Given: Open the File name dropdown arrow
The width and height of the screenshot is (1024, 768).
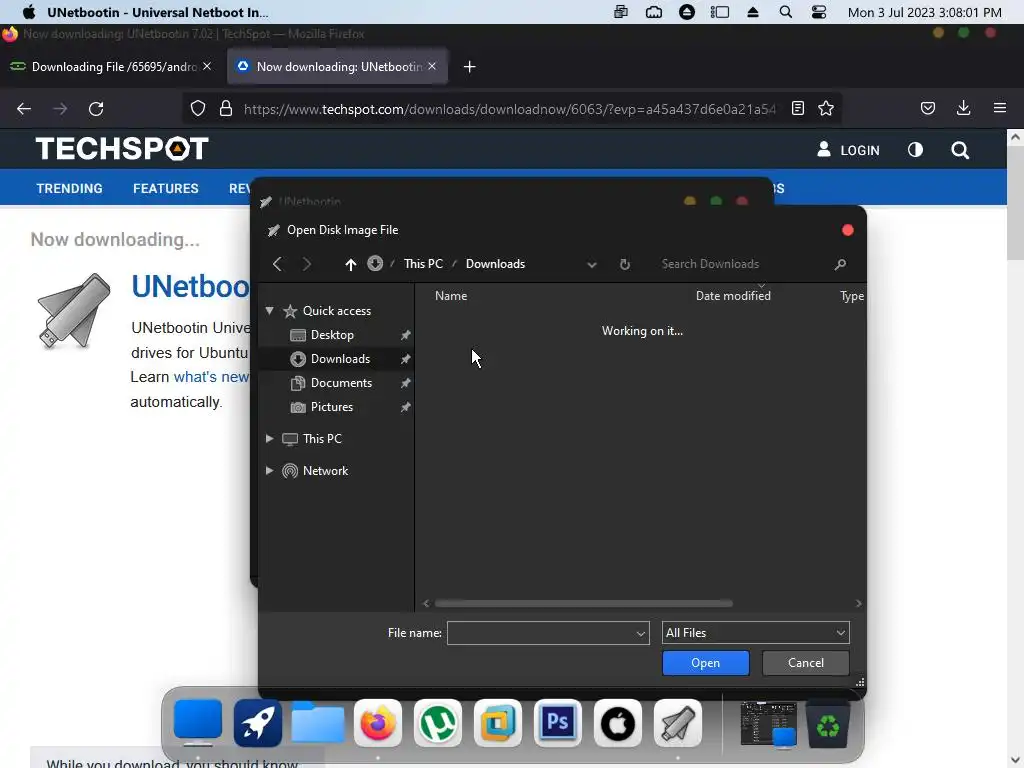Looking at the screenshot, I should click(x=641, y=633).
